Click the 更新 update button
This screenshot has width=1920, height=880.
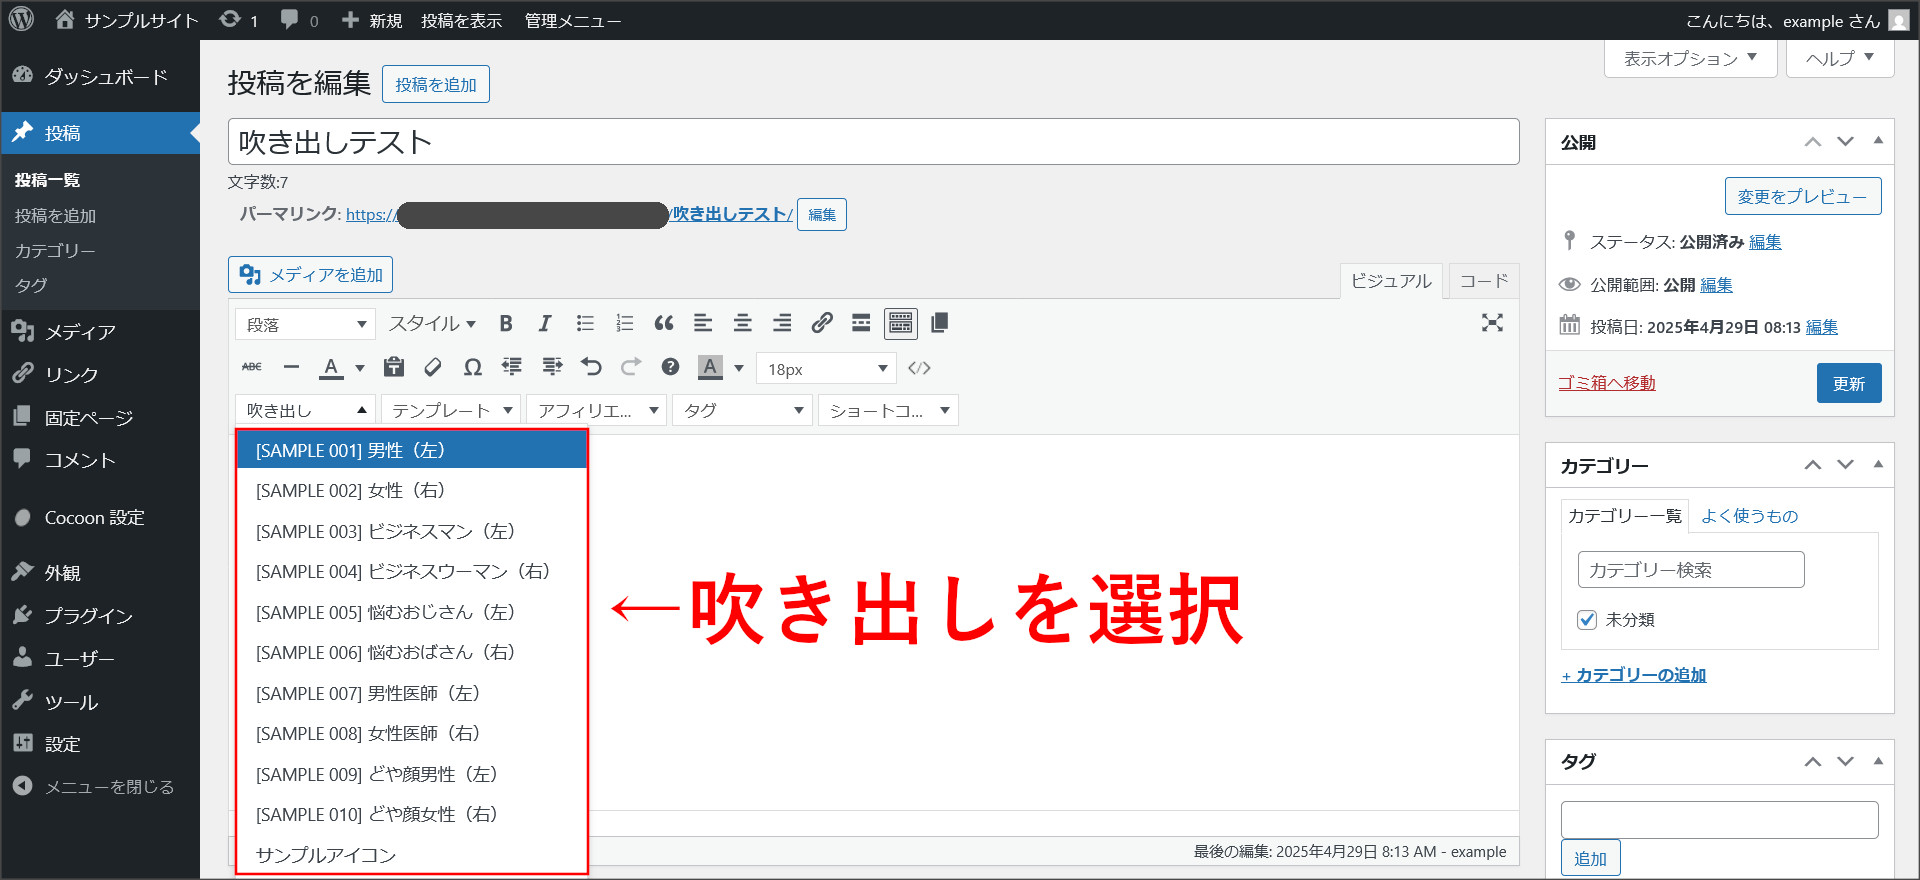pyautogui.click(x=1848, y=383)
